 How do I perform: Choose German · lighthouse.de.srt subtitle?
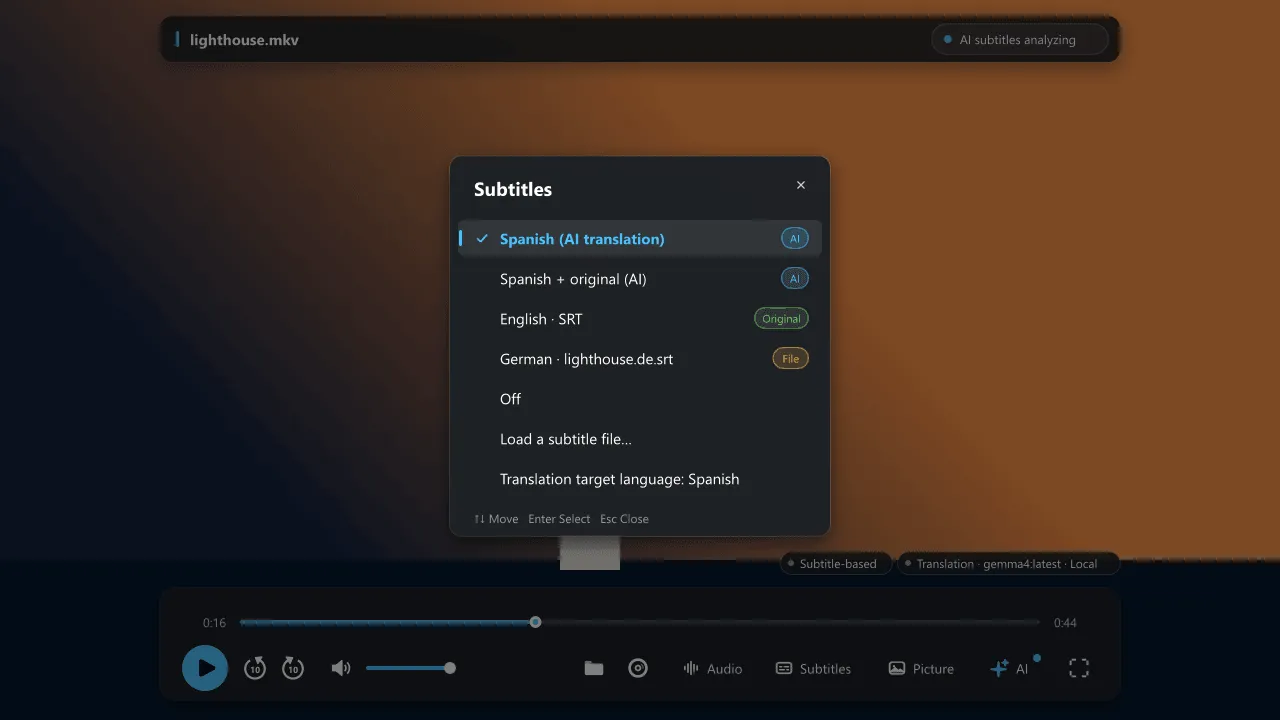click(x=640, y=359)
